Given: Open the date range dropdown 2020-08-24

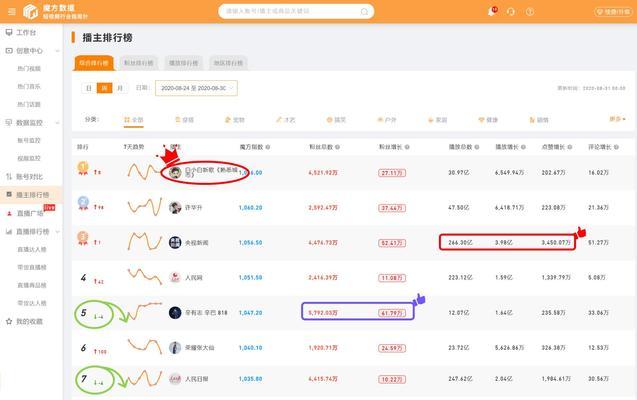Looking at the screenshot, I should click(x=196, y=88).
